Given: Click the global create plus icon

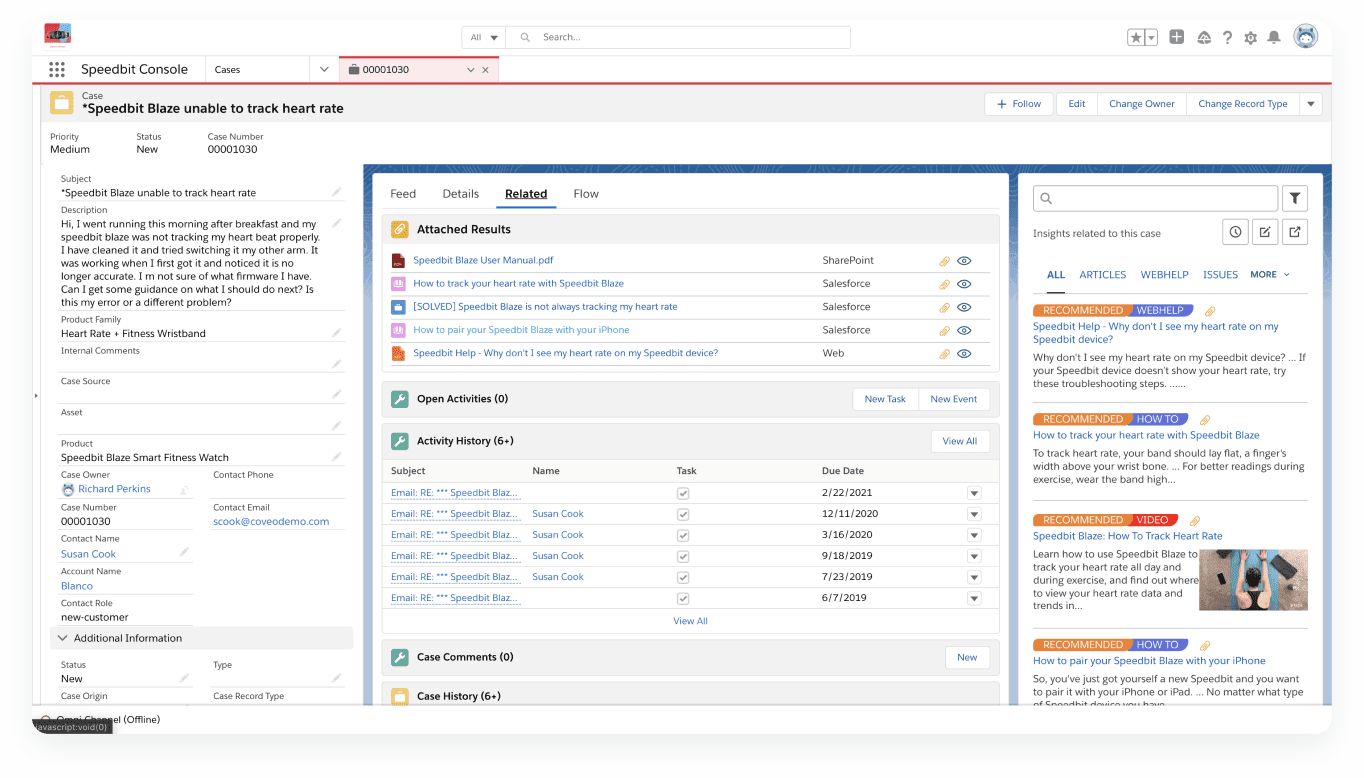Looking at the screenshot, I should 1177,37.
